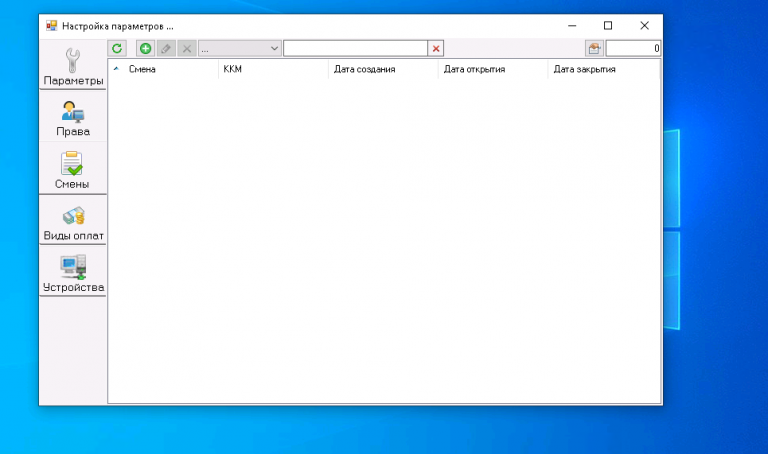Open the Параметры section with wrench icon
Viewport: 768px width, 454px height.
click(73, 66)
